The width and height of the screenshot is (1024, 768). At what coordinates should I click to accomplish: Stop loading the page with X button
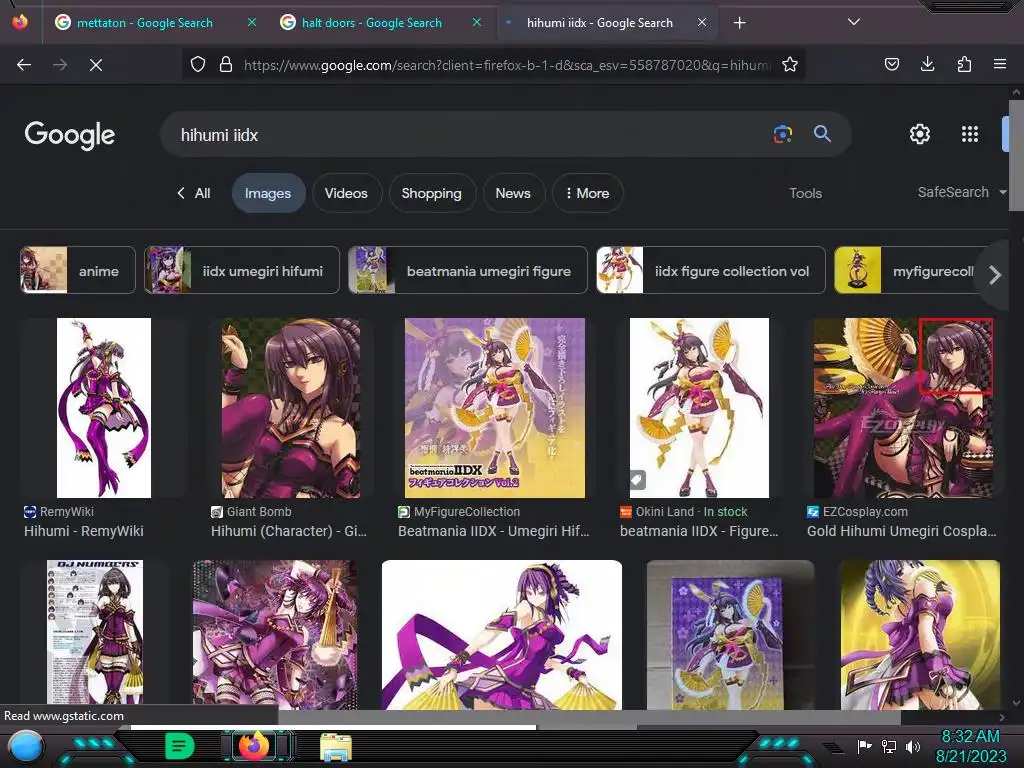point(96,65)
